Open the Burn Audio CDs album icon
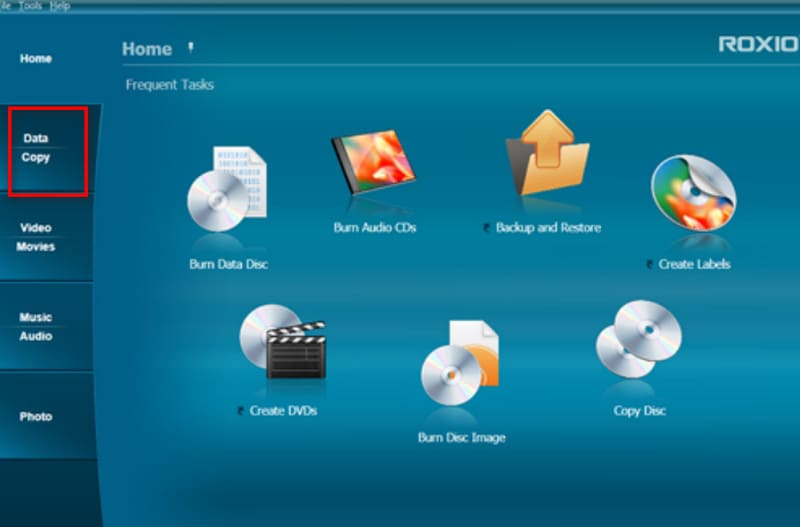The image size is (800, 527). pos(373,168)
